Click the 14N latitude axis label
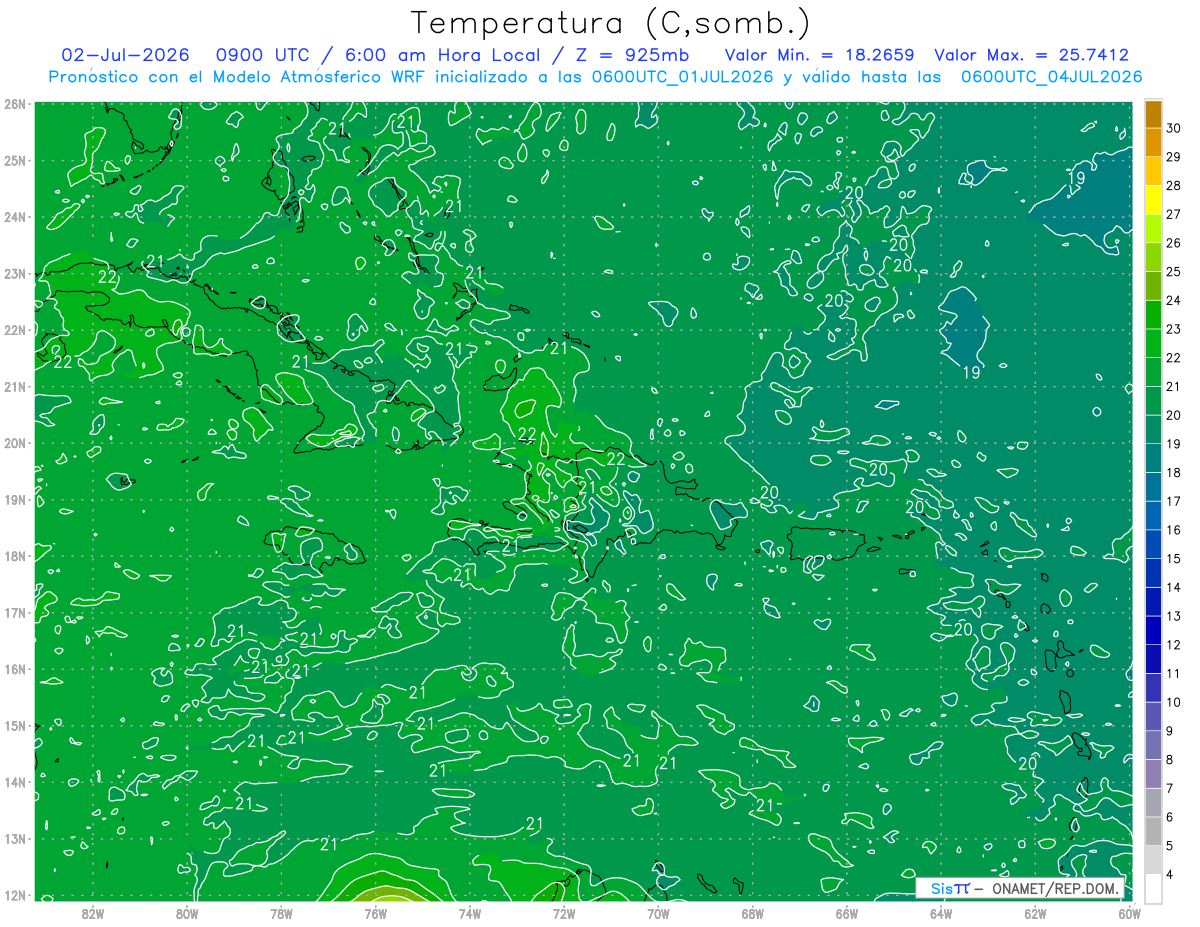Image resolution: width=1200 pixels, height=927 pixels. tap(14, 782)
